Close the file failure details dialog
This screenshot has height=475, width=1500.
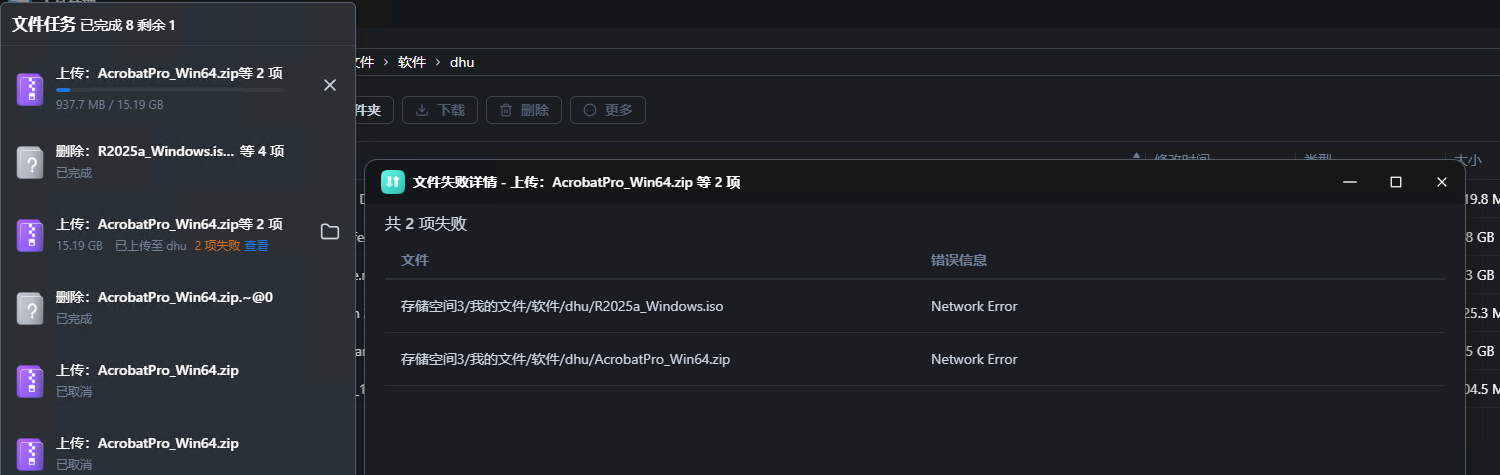point(1442,182)
